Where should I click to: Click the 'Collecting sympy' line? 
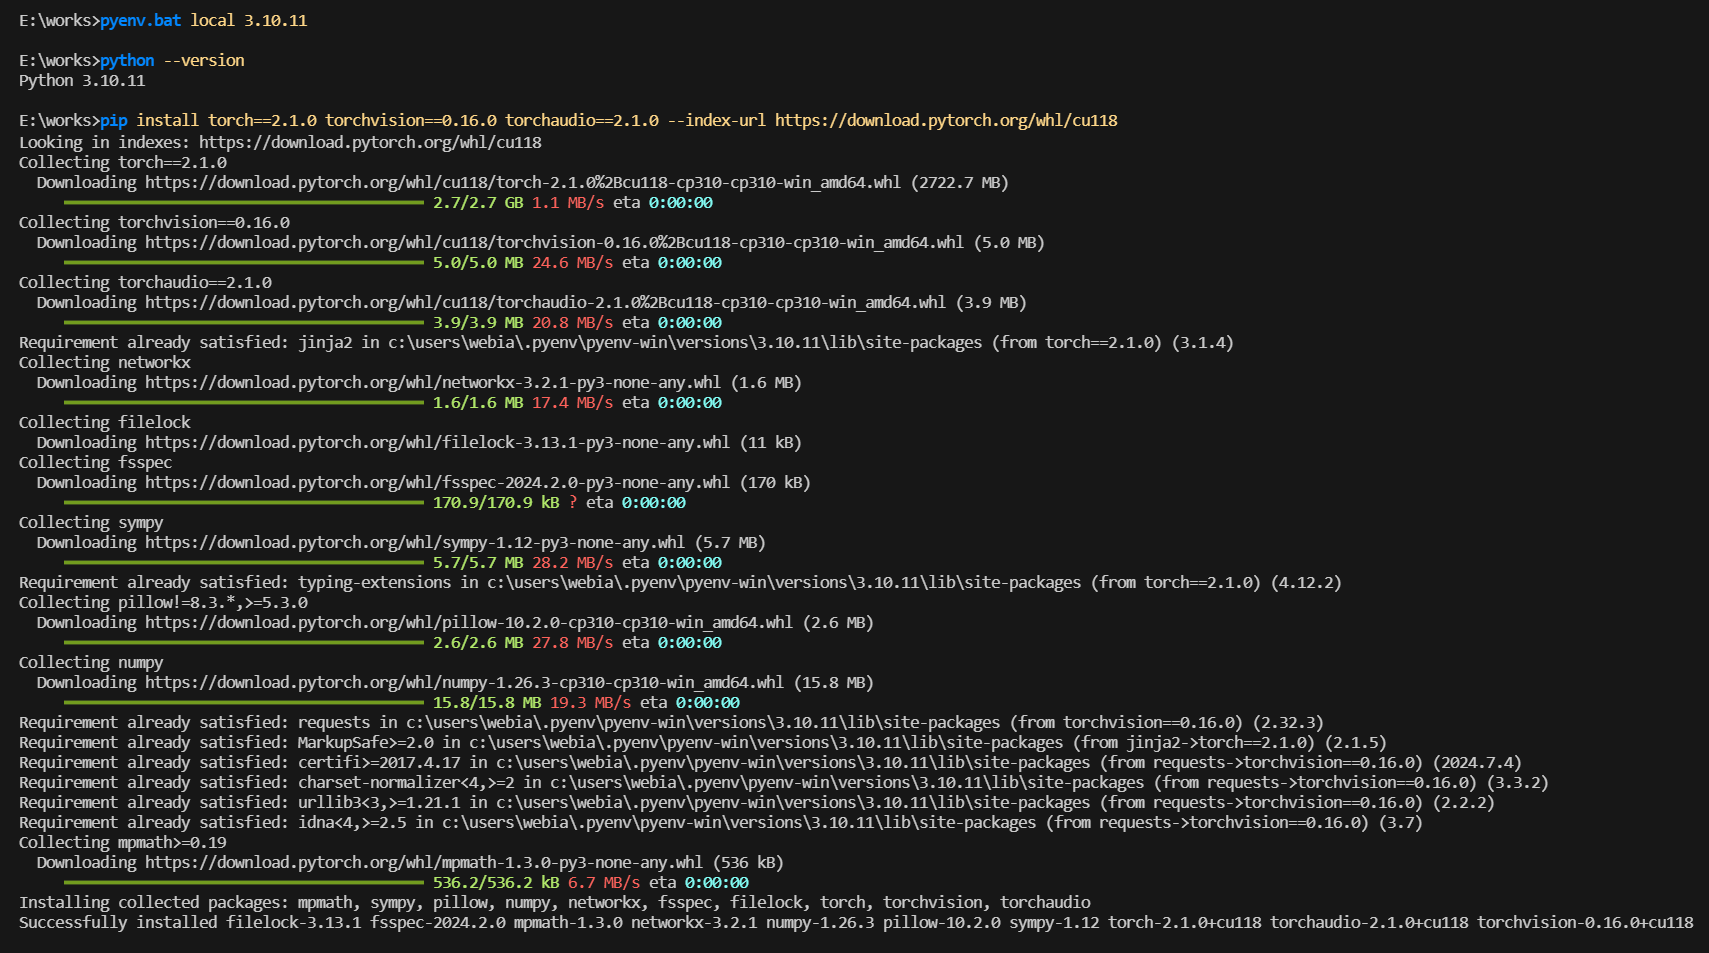click(x=91, y=522)
